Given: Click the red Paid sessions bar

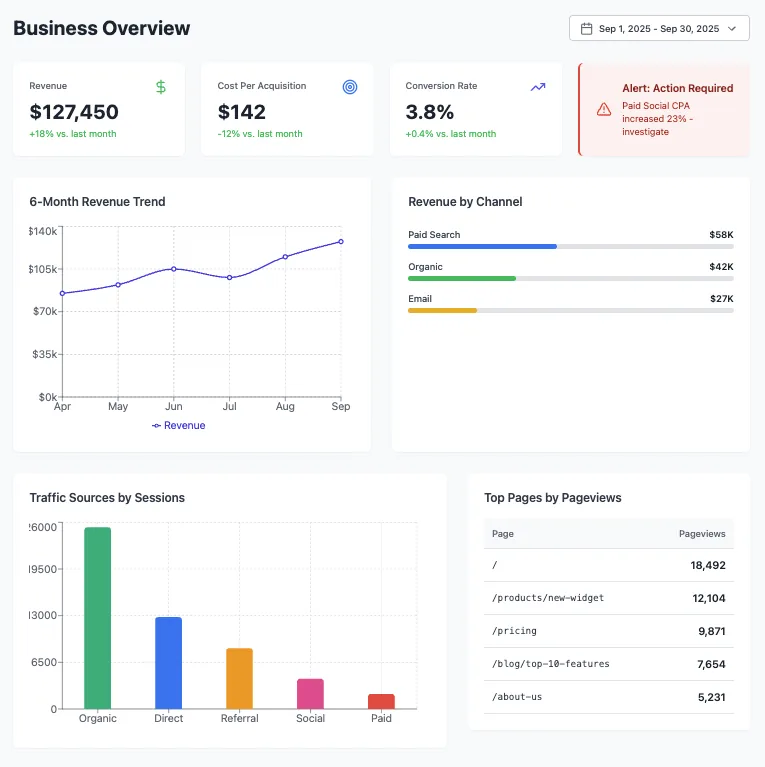Looking at the screenshot, I should click(381, 701).
